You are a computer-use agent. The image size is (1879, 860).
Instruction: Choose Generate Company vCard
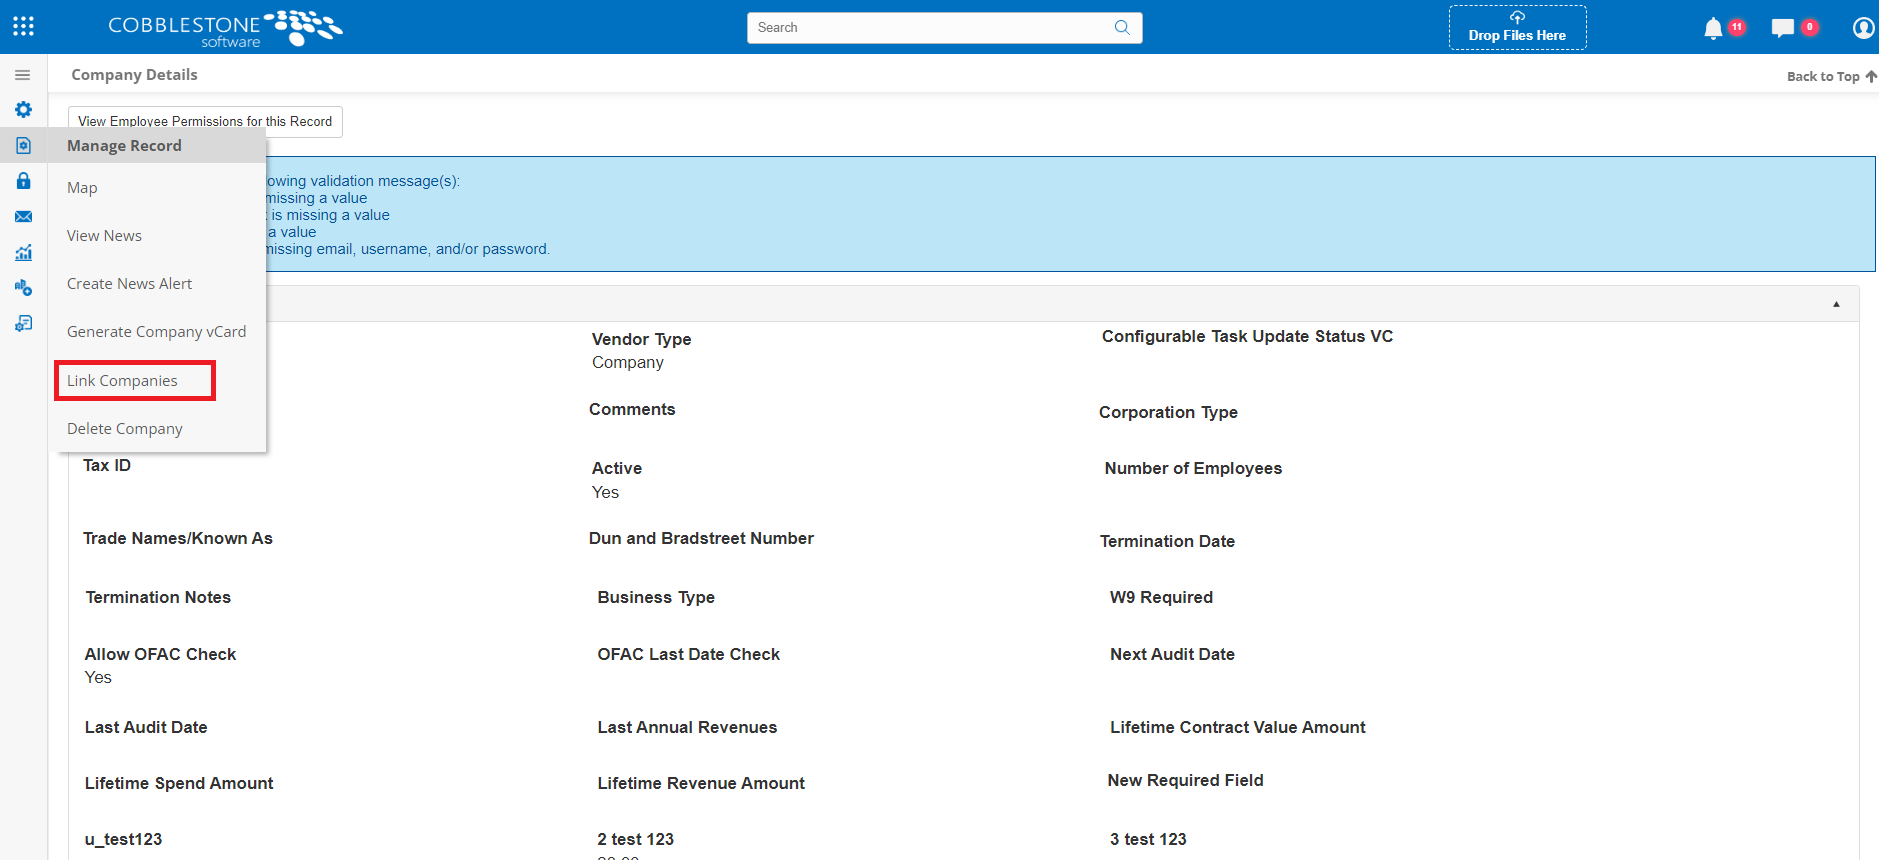pos(156,332)
